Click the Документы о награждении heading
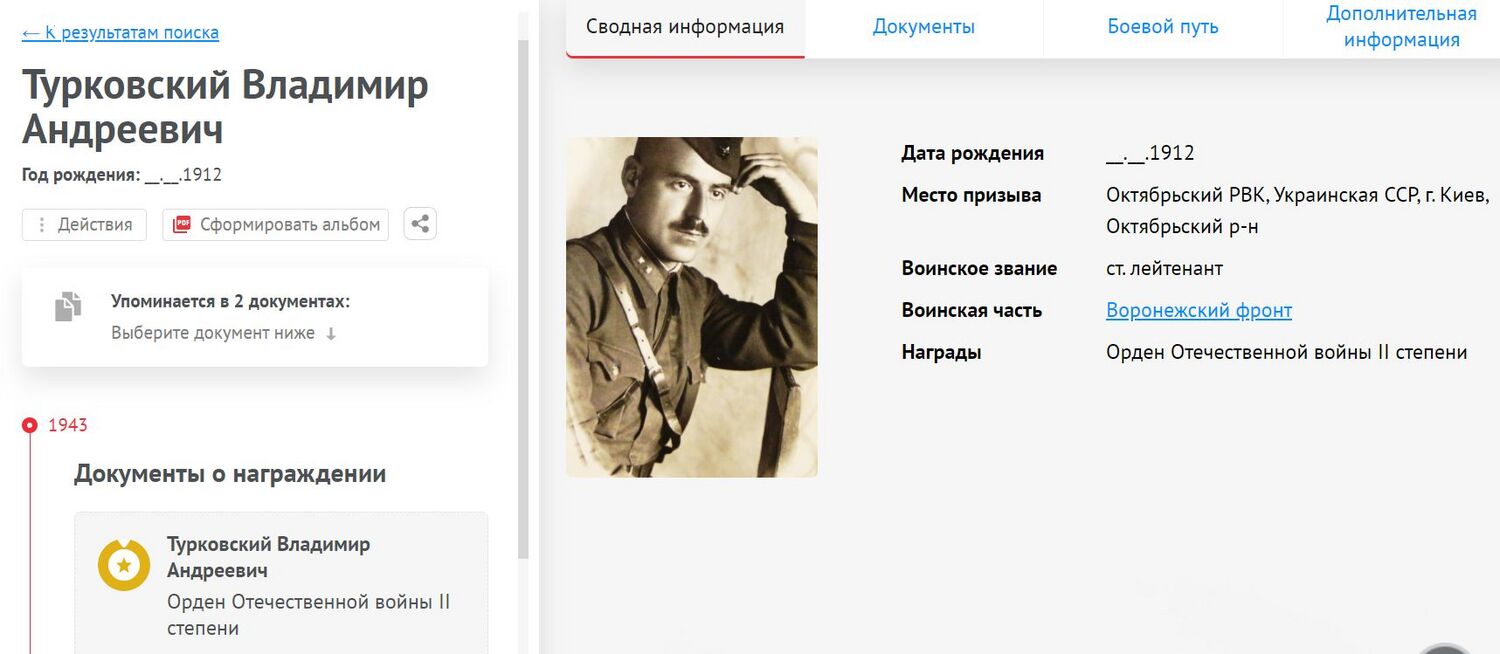The image size is (1500, 654). pyautogui.click(x=230, y=474)
